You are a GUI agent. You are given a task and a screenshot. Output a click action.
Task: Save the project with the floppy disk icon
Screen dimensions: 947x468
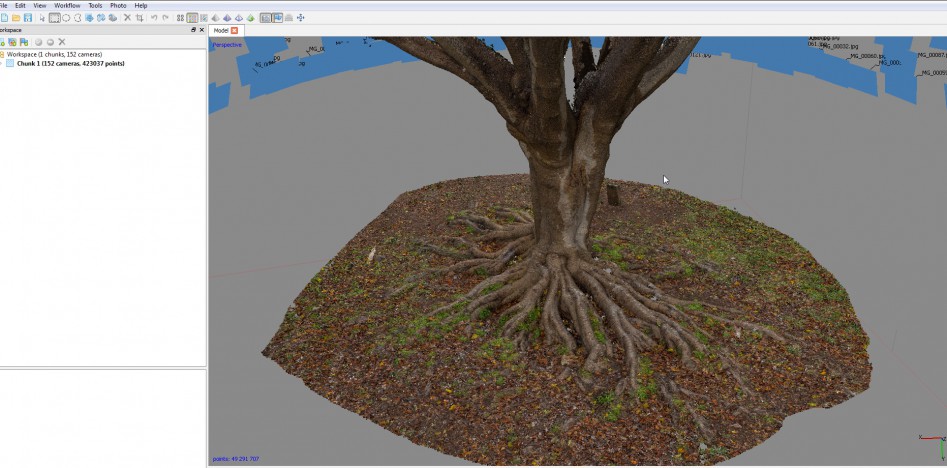[x=28, y=18]
